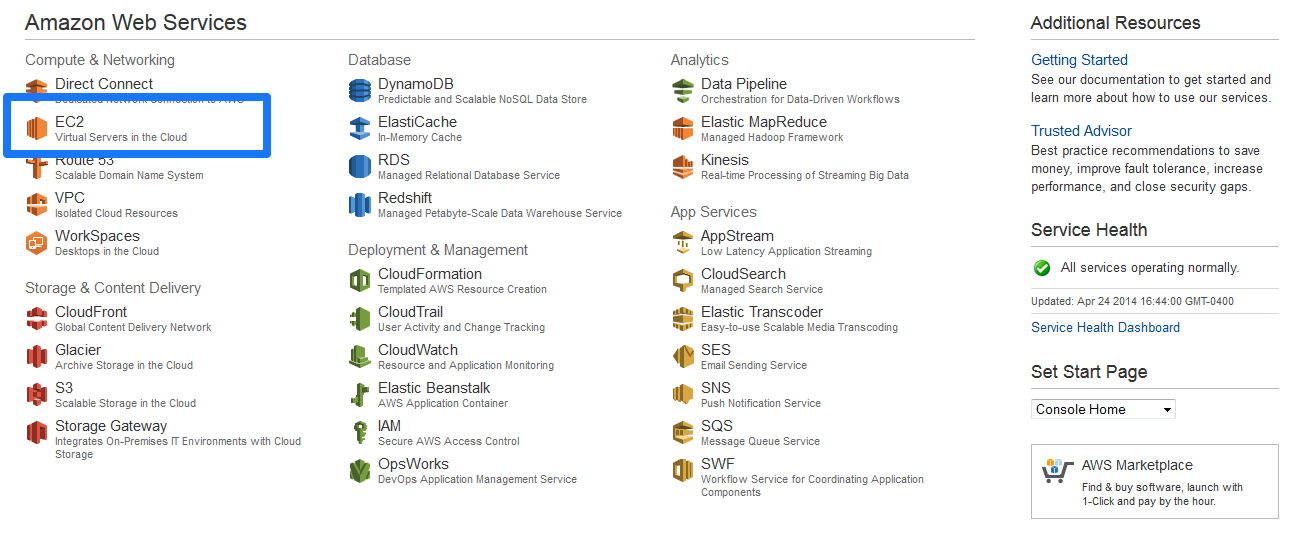Click the WorkSpaces icon
Screen dimensions: 1297x560
click(37, 243)
